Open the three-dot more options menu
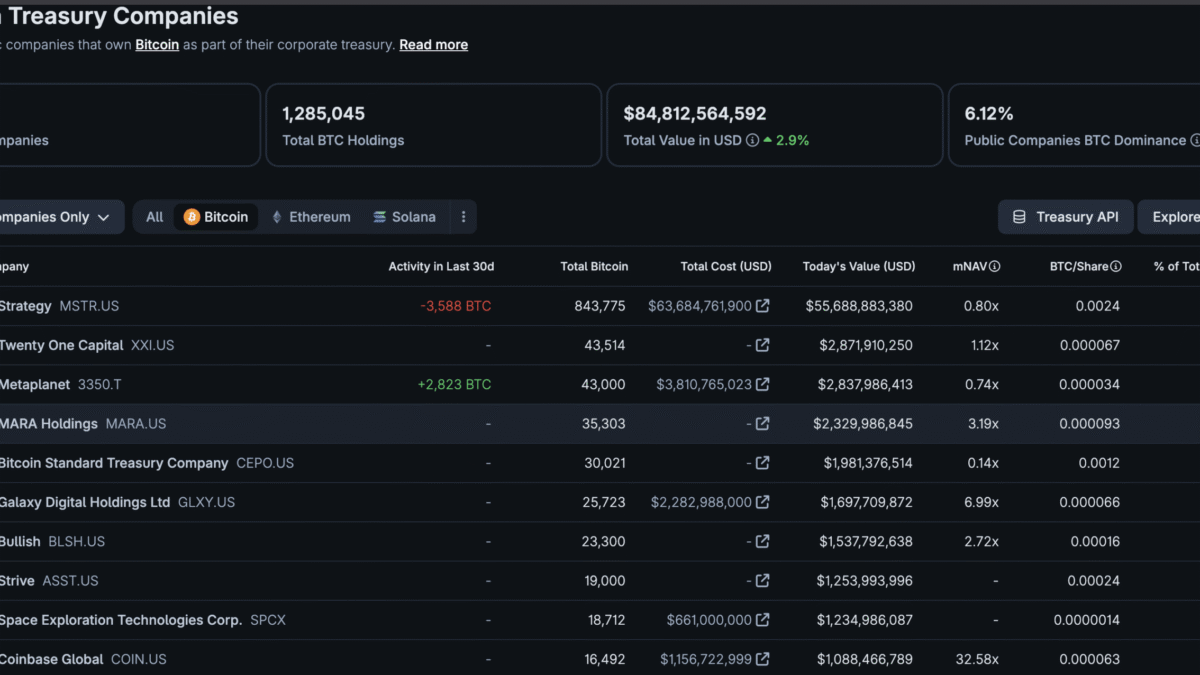The width and height of the screenshot is (1200, 675). coord(463,217)
